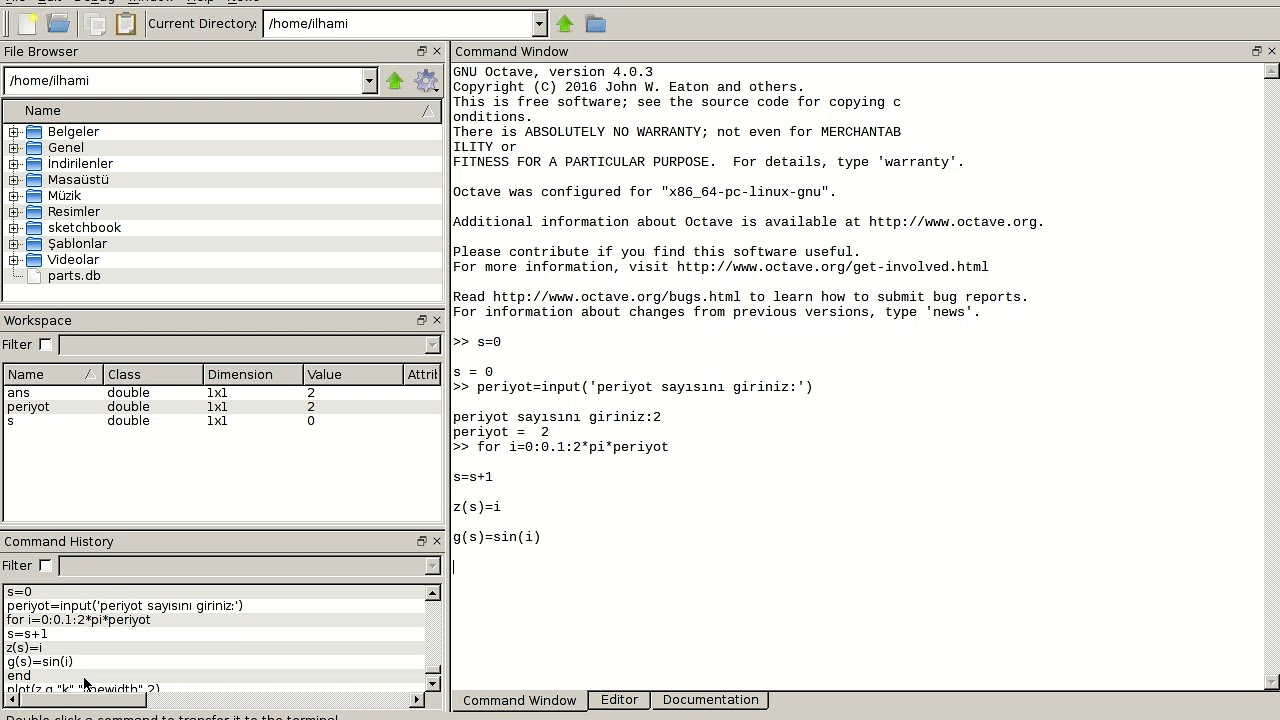Undock the File Browser panel
The height and width of the screenshot is (720, 1280).
(422, 51)
